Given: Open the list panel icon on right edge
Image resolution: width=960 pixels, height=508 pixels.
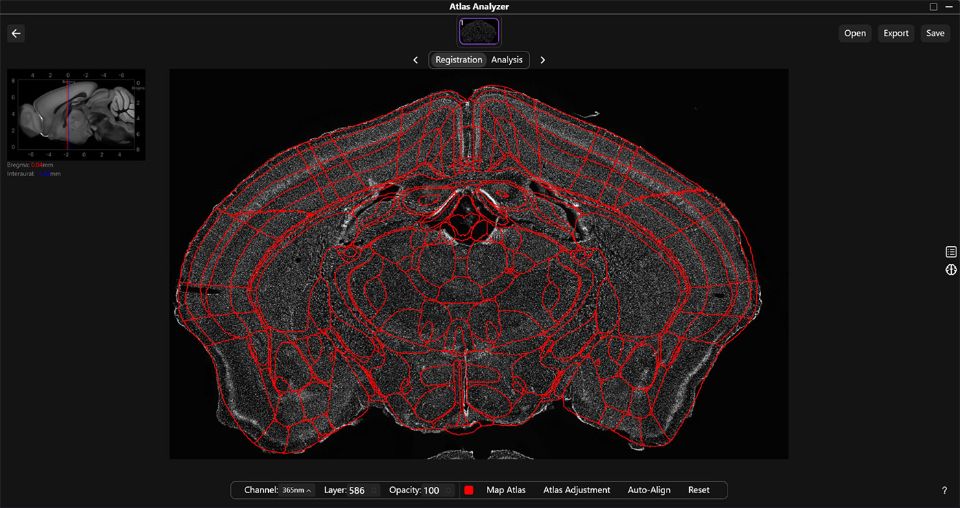Looking at the screenshot, I should point(951,252).
